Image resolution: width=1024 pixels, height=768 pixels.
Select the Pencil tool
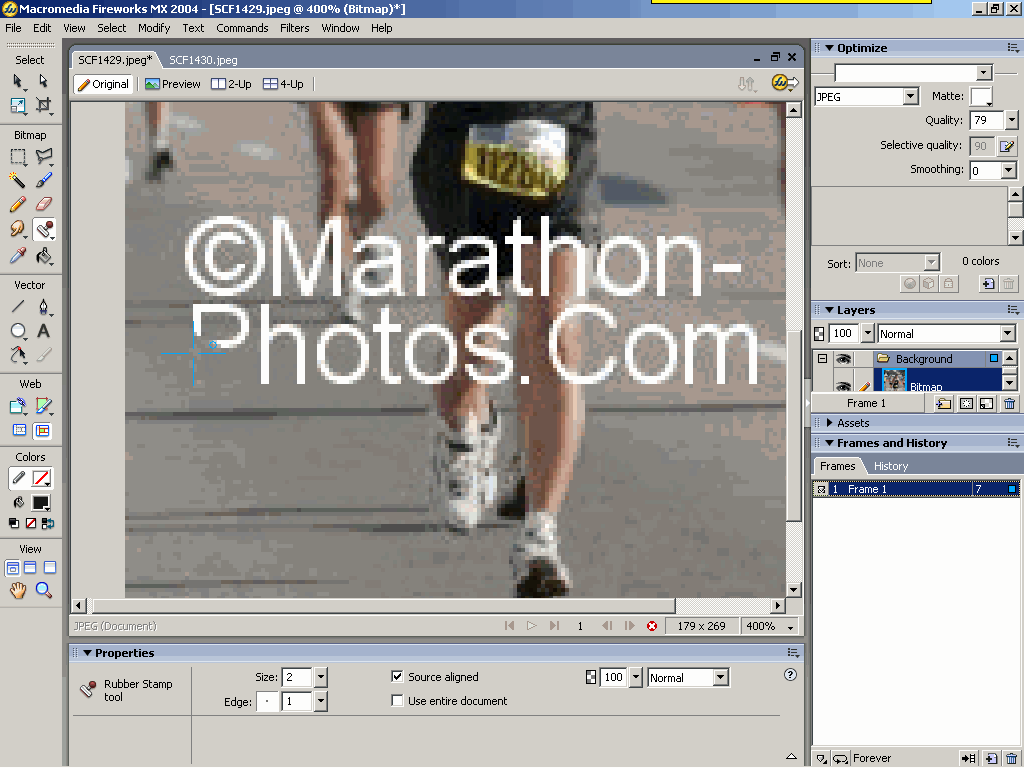[18, 204]
